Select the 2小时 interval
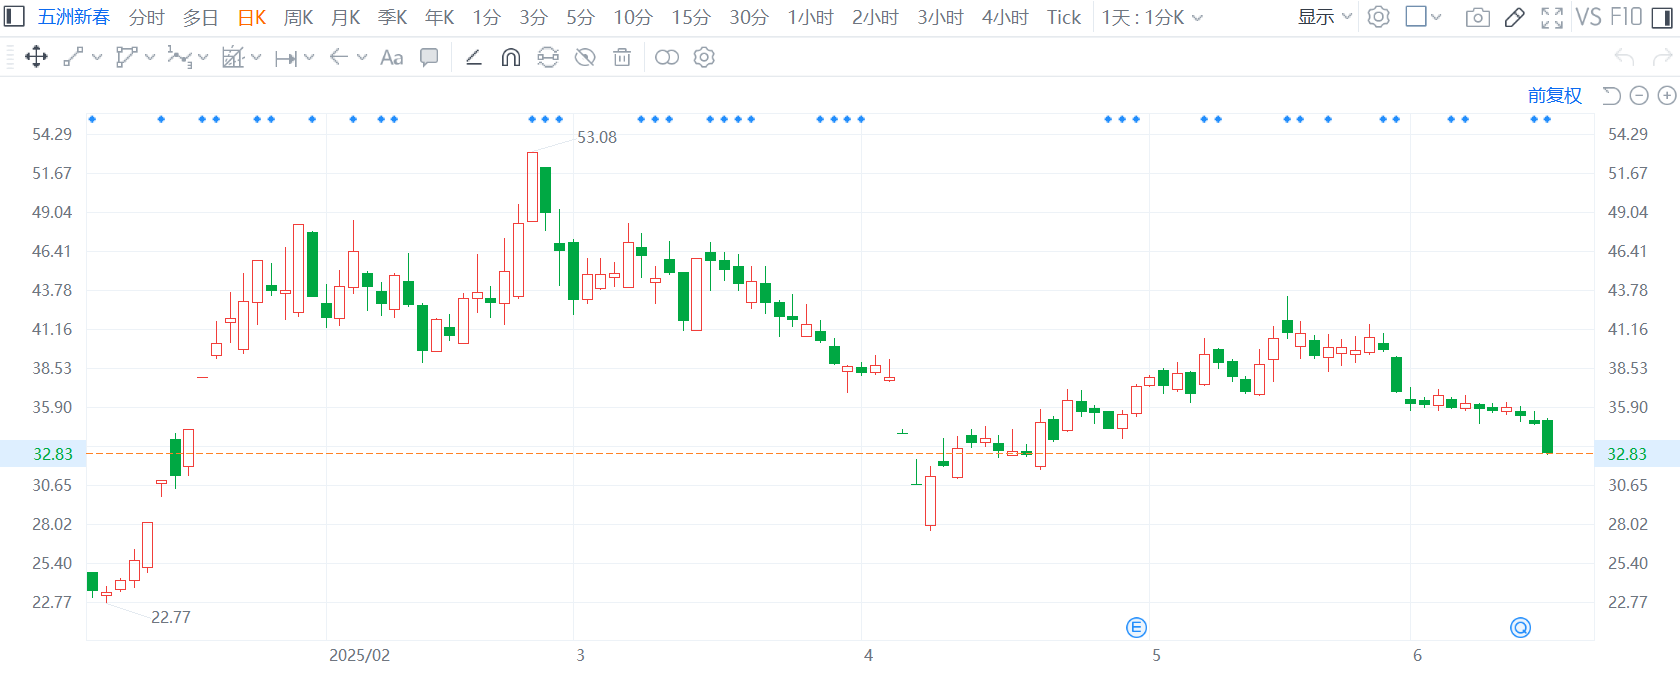The image size is (1680, 681). tap(875, 17)
